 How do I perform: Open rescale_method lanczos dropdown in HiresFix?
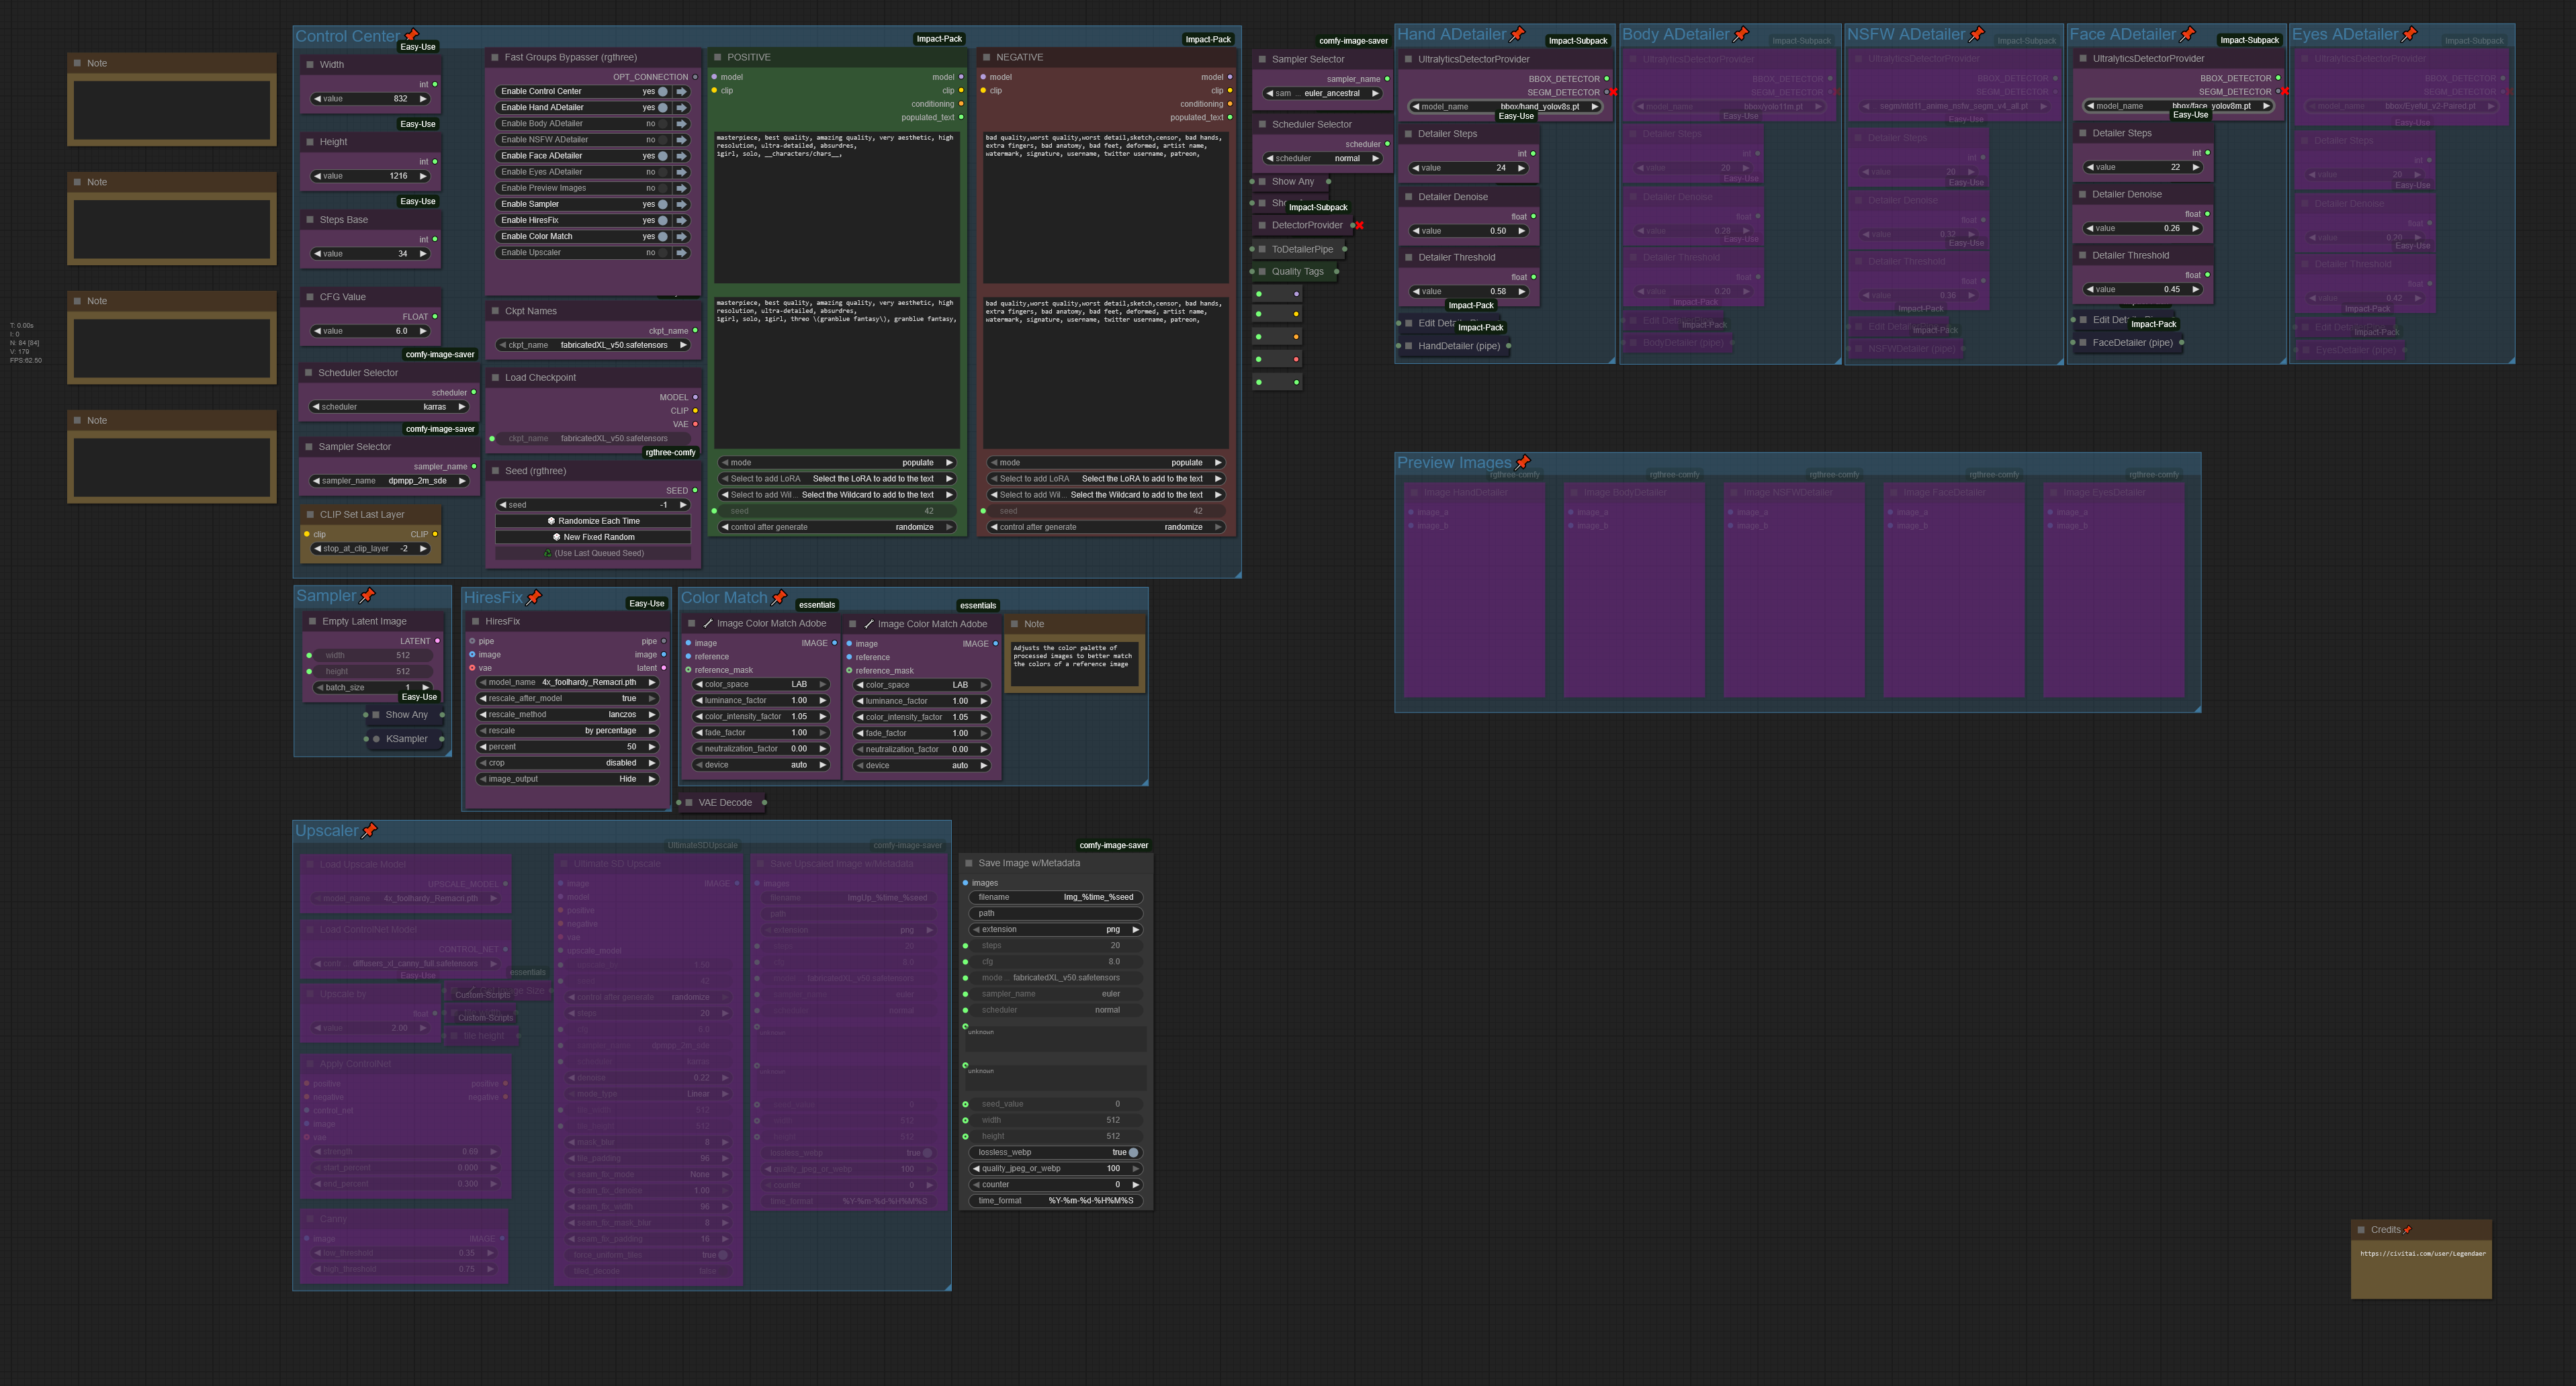point(568,715)
